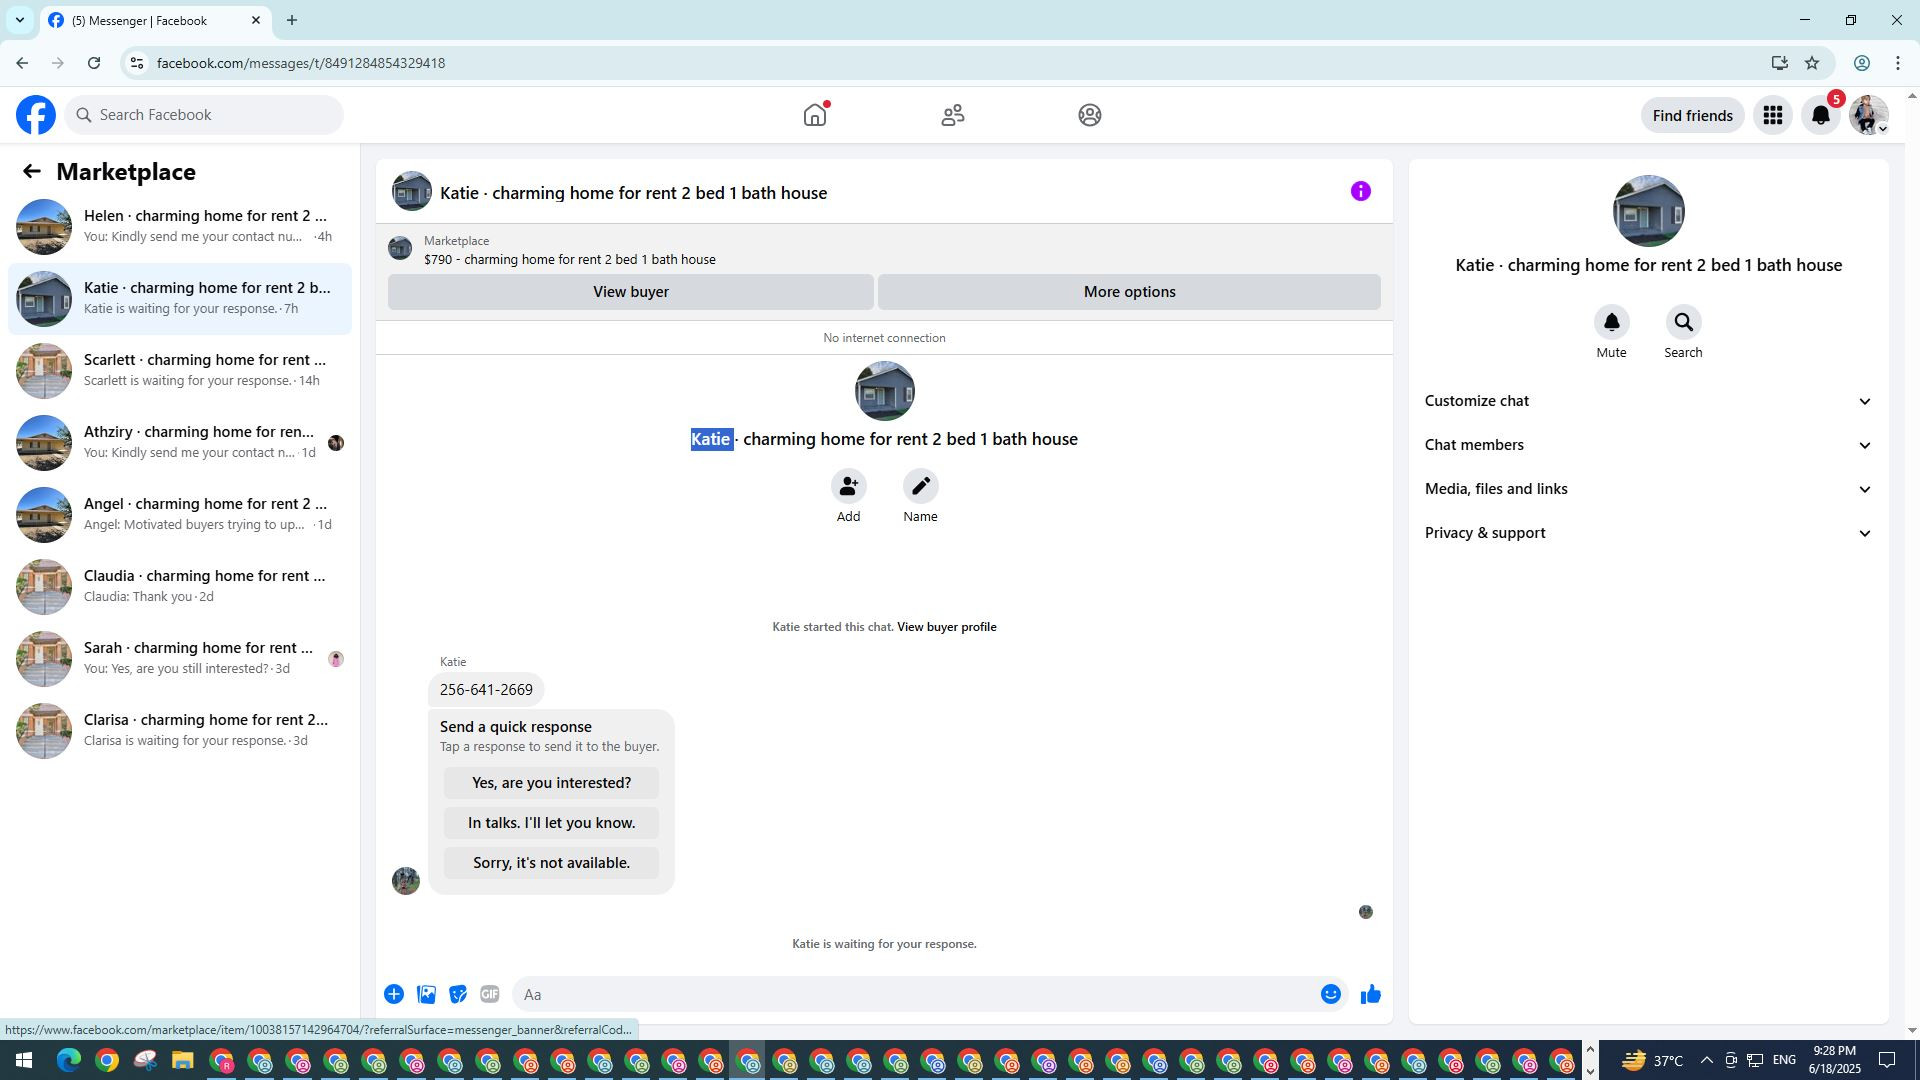
Task: Send quick reply "Sorry, it's not available."
Action: click(x=551, y=863)
